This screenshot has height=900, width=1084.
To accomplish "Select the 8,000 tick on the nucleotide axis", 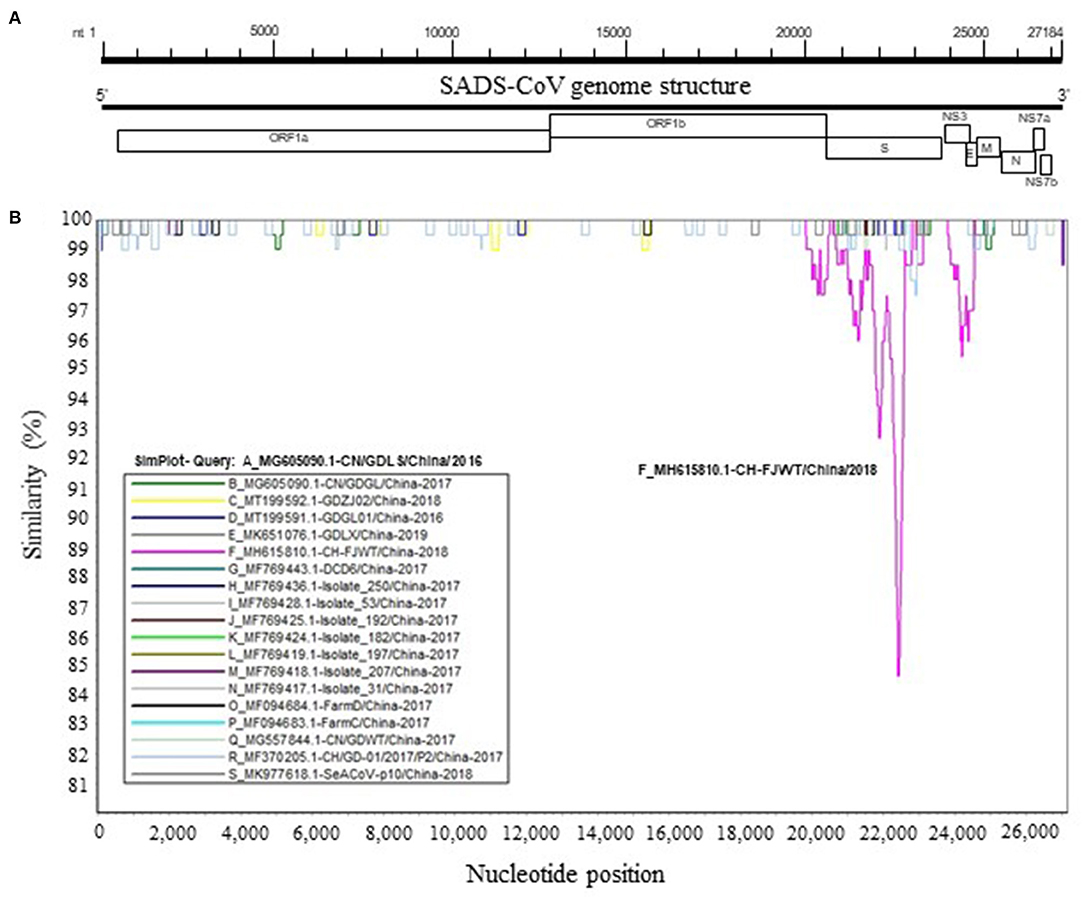I will point(389,833).
